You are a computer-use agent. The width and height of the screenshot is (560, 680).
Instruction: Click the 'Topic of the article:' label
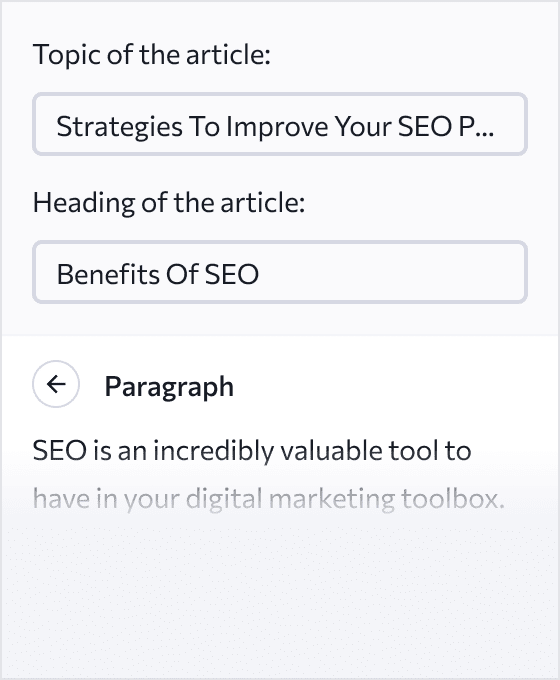(152, 55)
